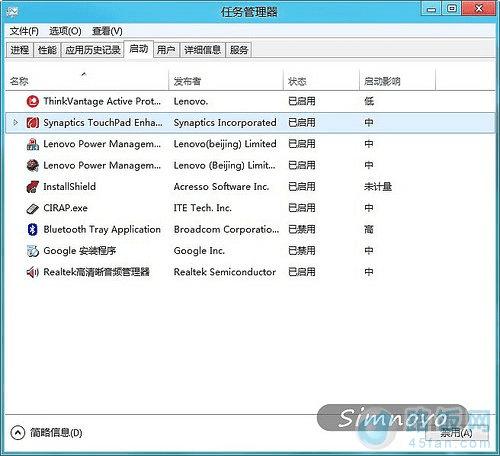
Task: Click the Synaptics TouchPad red icon
Action: pyautogui.click(x=32, y=123)
